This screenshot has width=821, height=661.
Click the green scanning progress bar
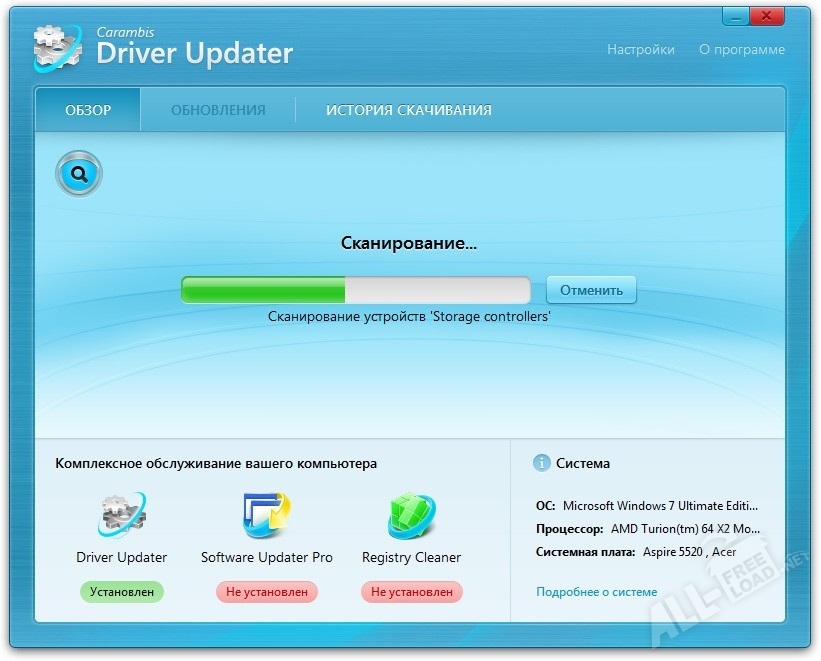pos(355,290)
